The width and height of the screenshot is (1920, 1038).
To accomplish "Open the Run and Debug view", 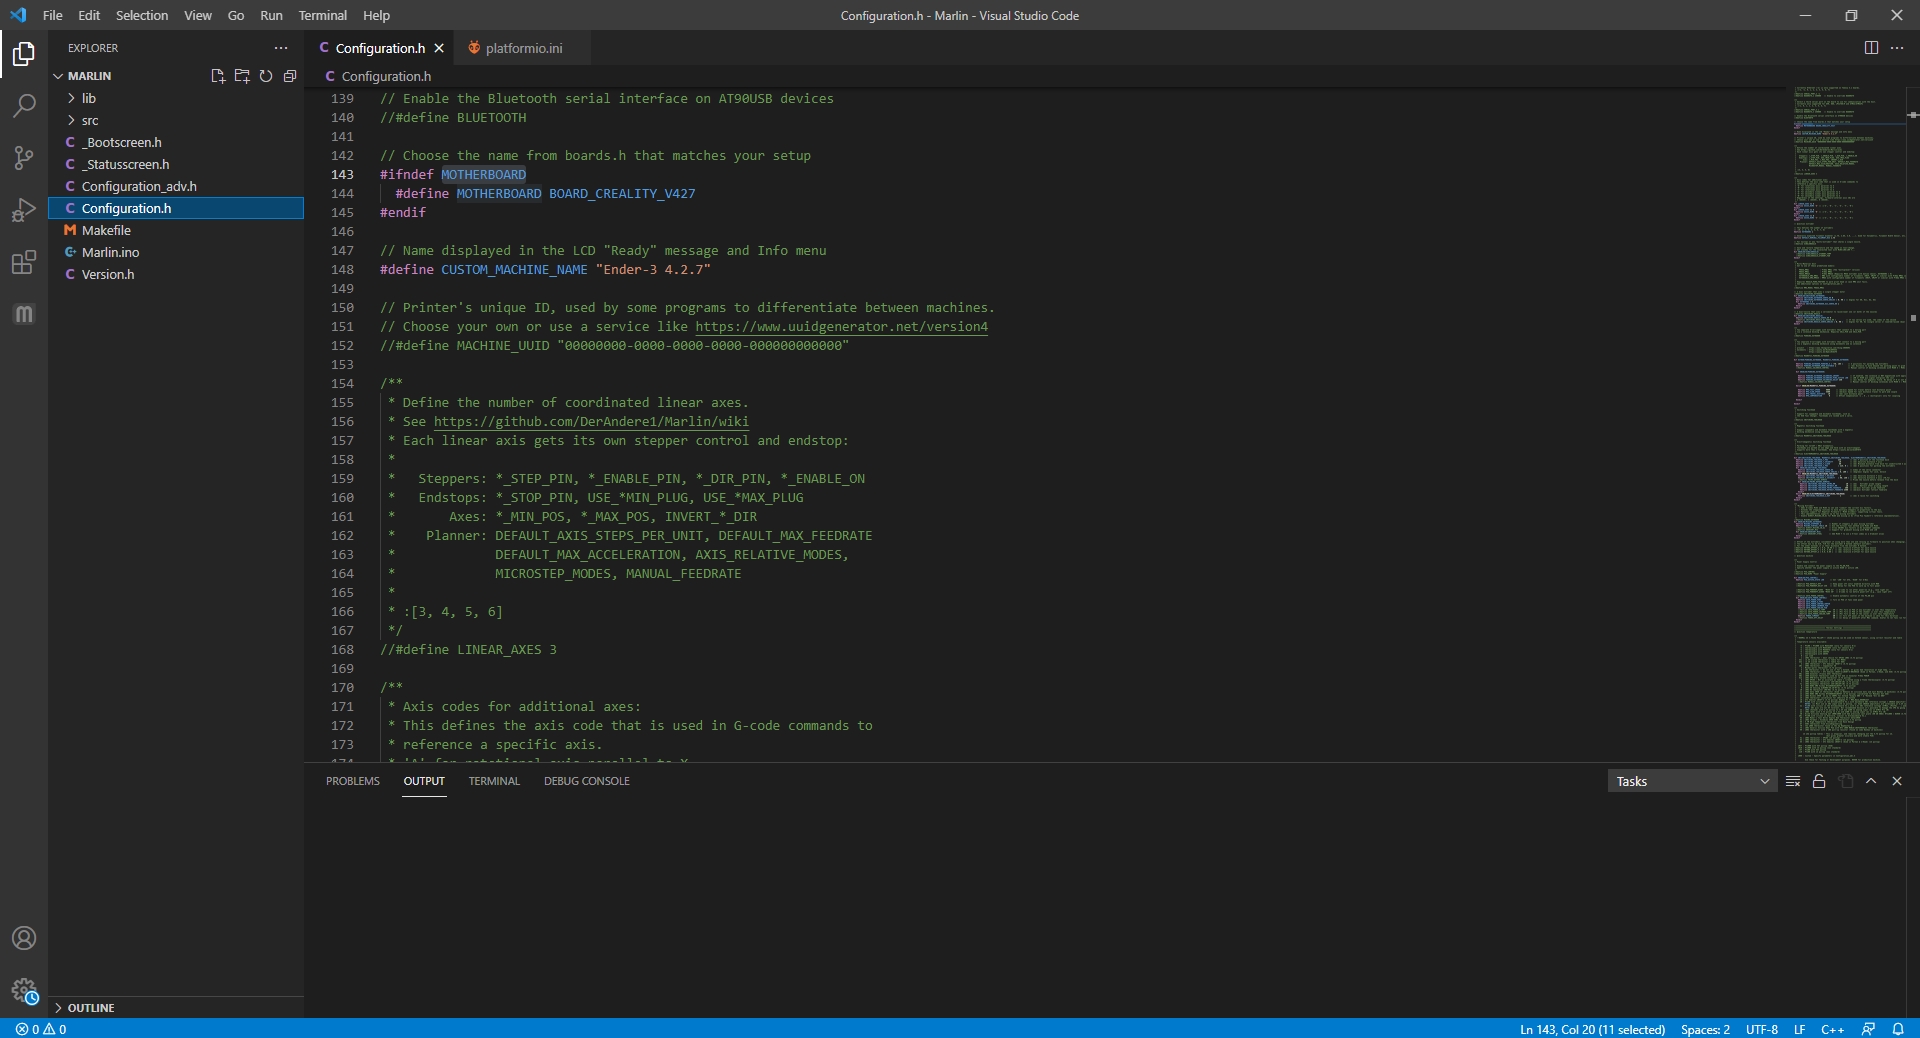I will (x=24, y=210).
